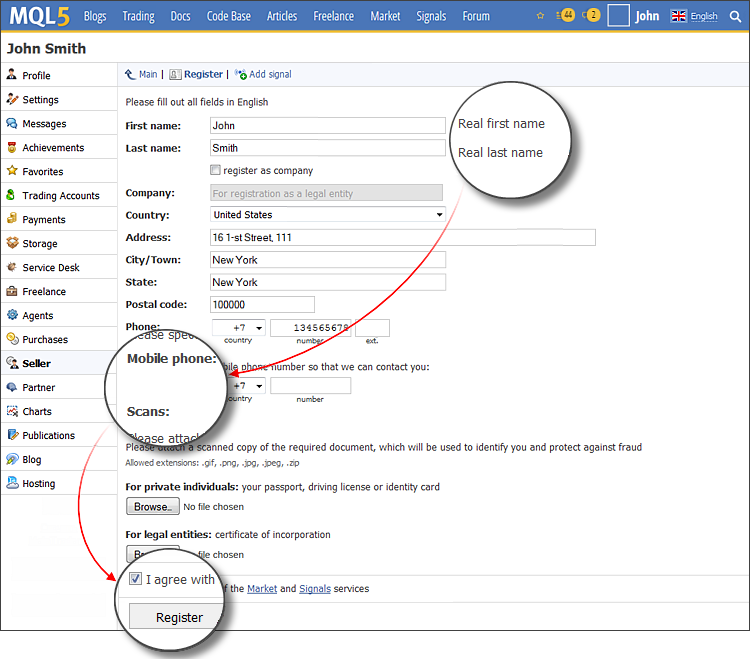Follow the Market services link
The width and height of the screenshot is (750, 659).
point(262,588)
